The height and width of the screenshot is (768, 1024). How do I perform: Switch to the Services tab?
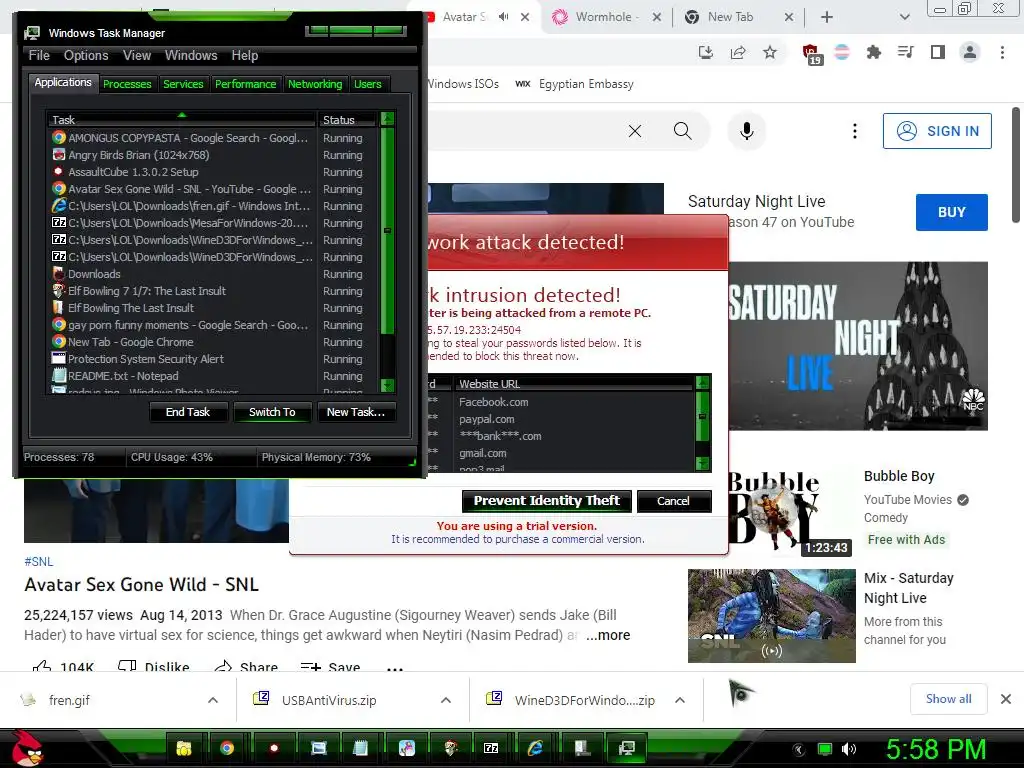pyautogui.click(x=183, y=84)
